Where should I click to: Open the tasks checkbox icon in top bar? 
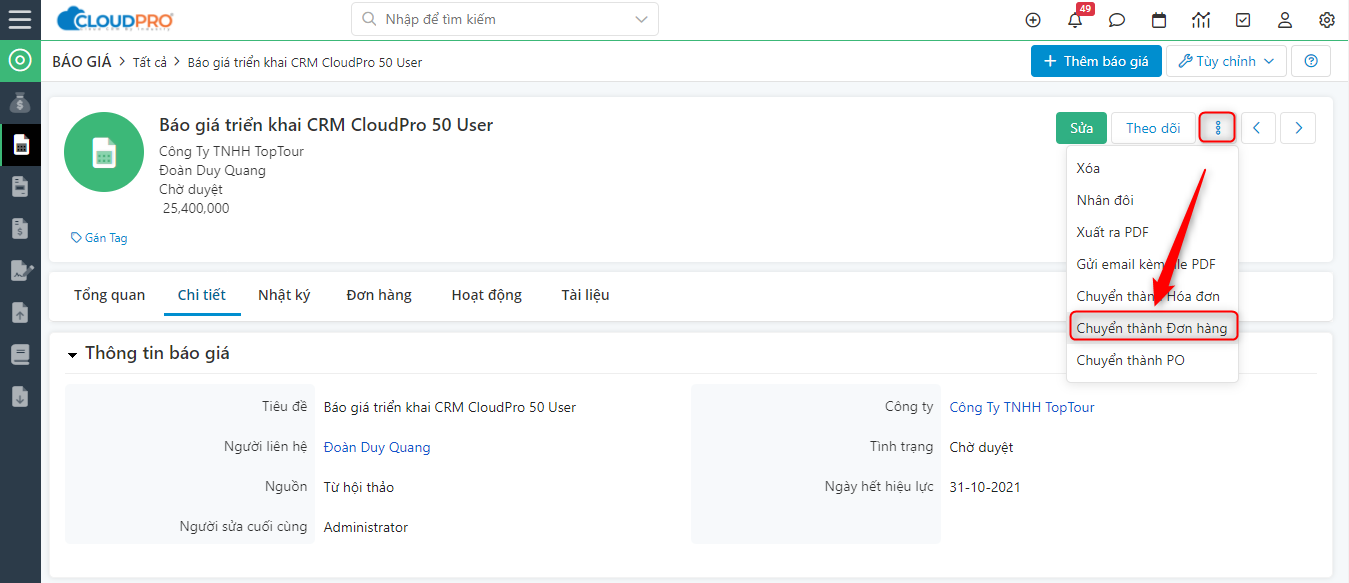click(x=1243, y=20)
